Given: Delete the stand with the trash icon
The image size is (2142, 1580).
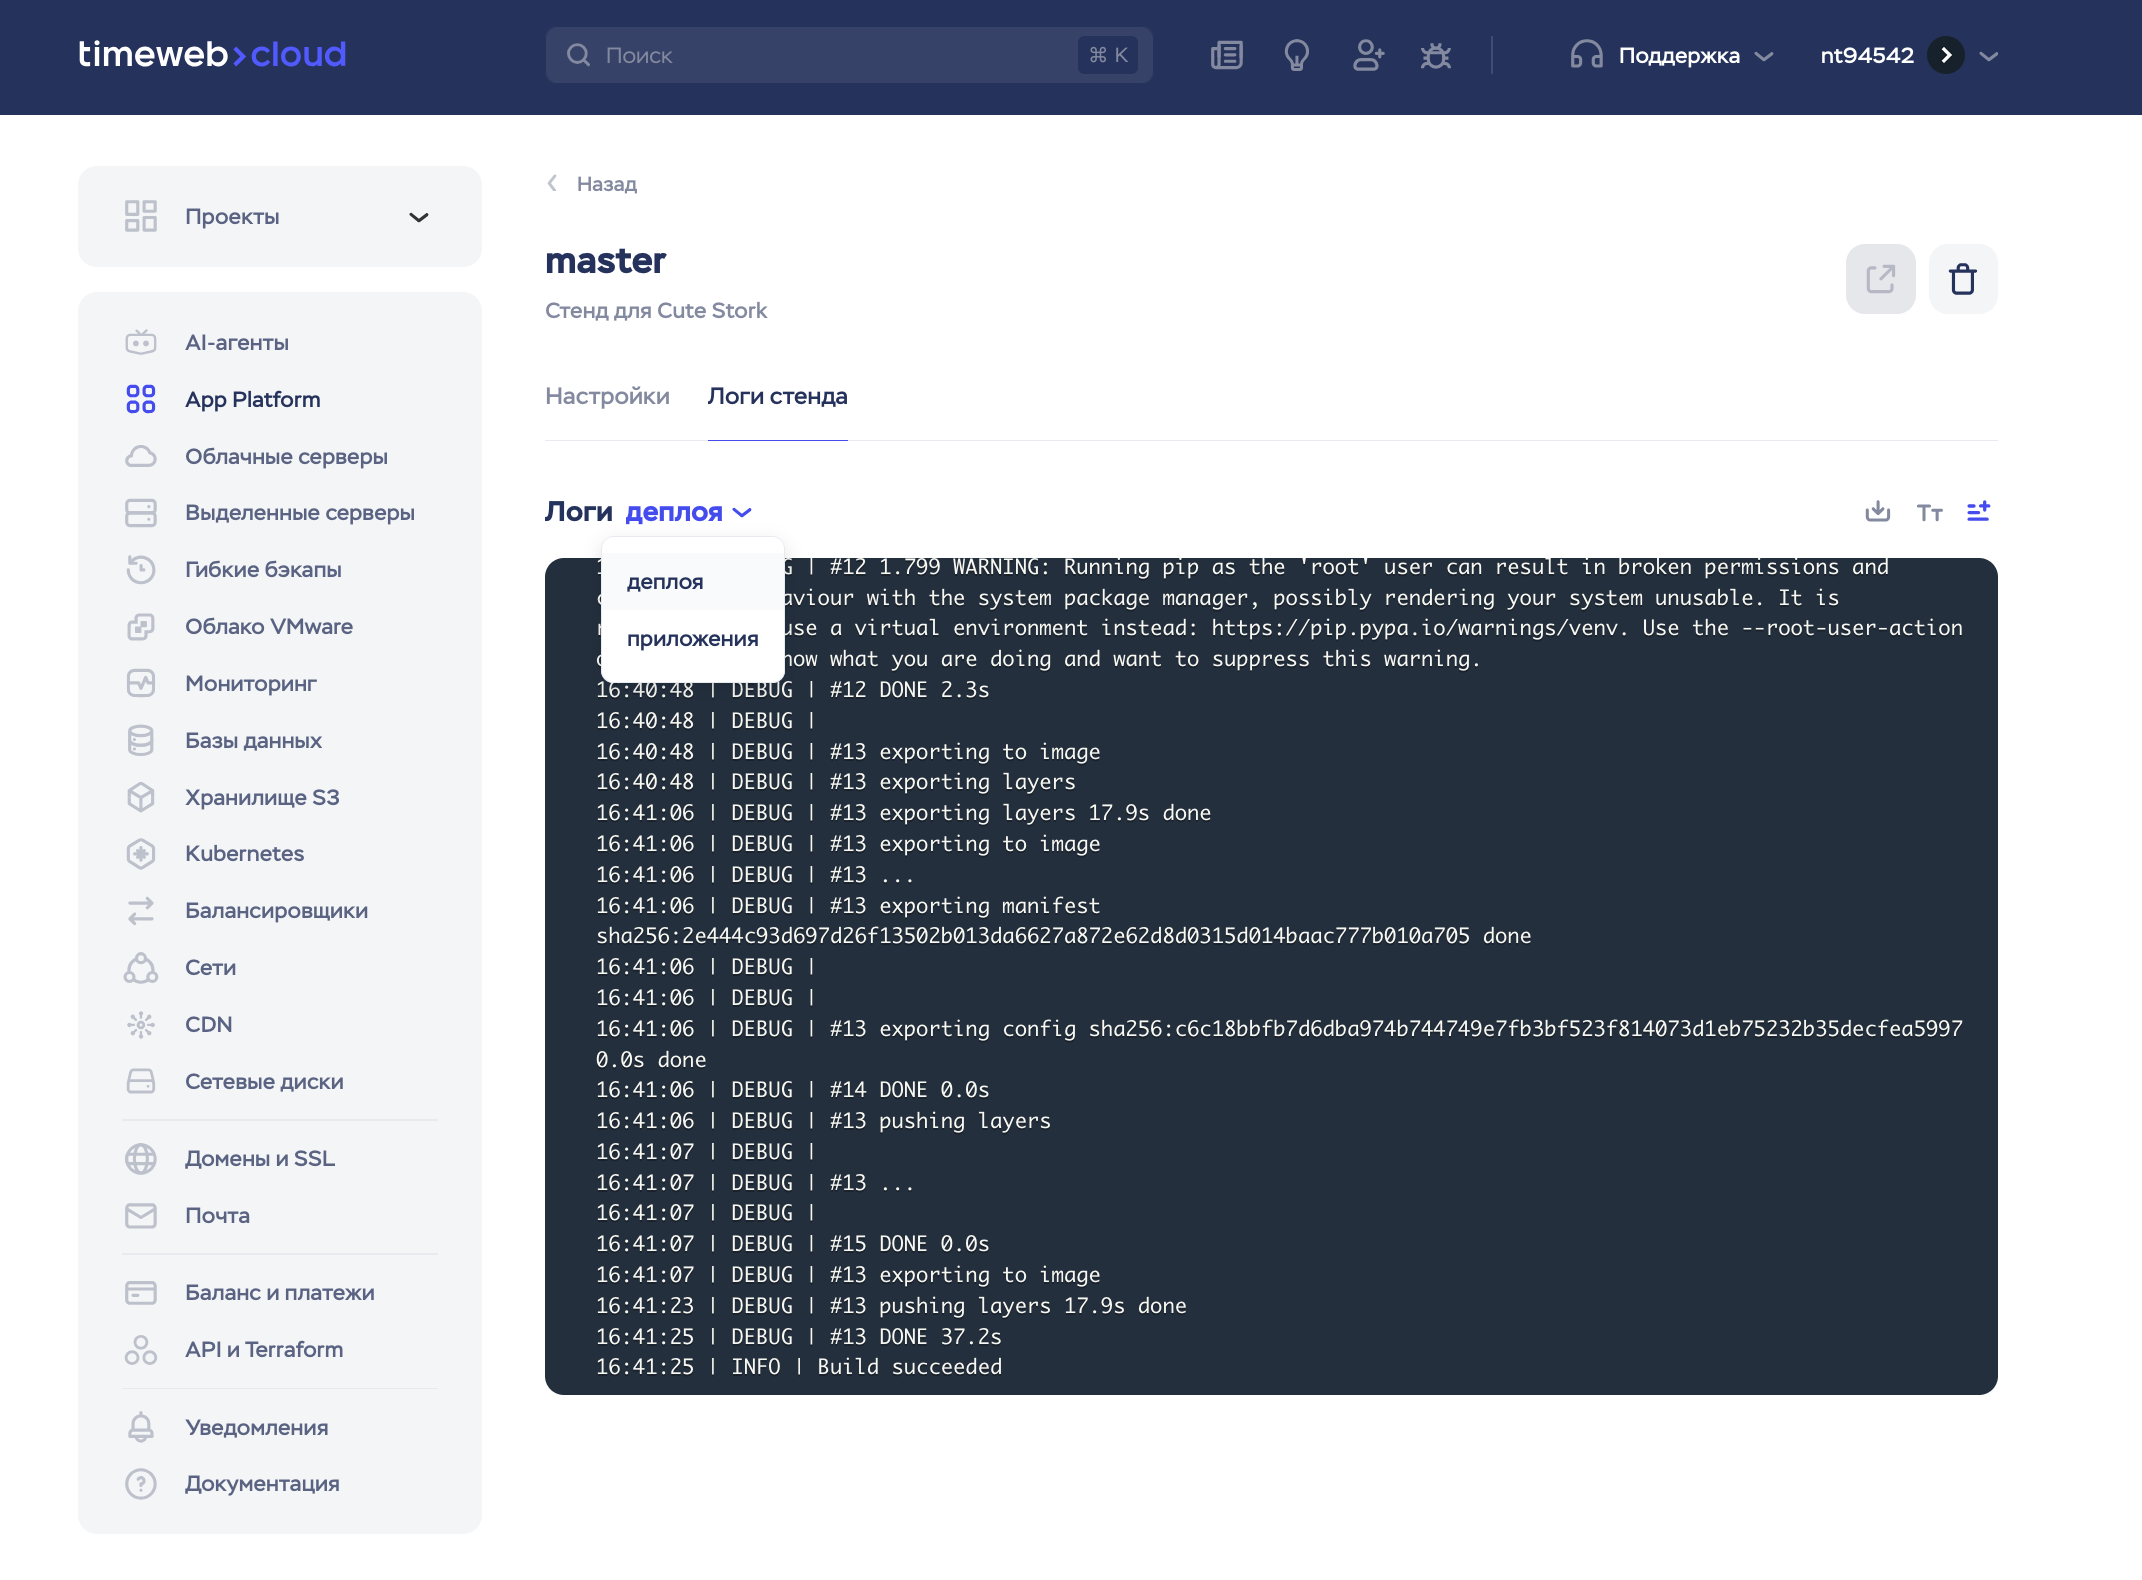Looking at the screenshot, I should click(x=1962, y=279).
